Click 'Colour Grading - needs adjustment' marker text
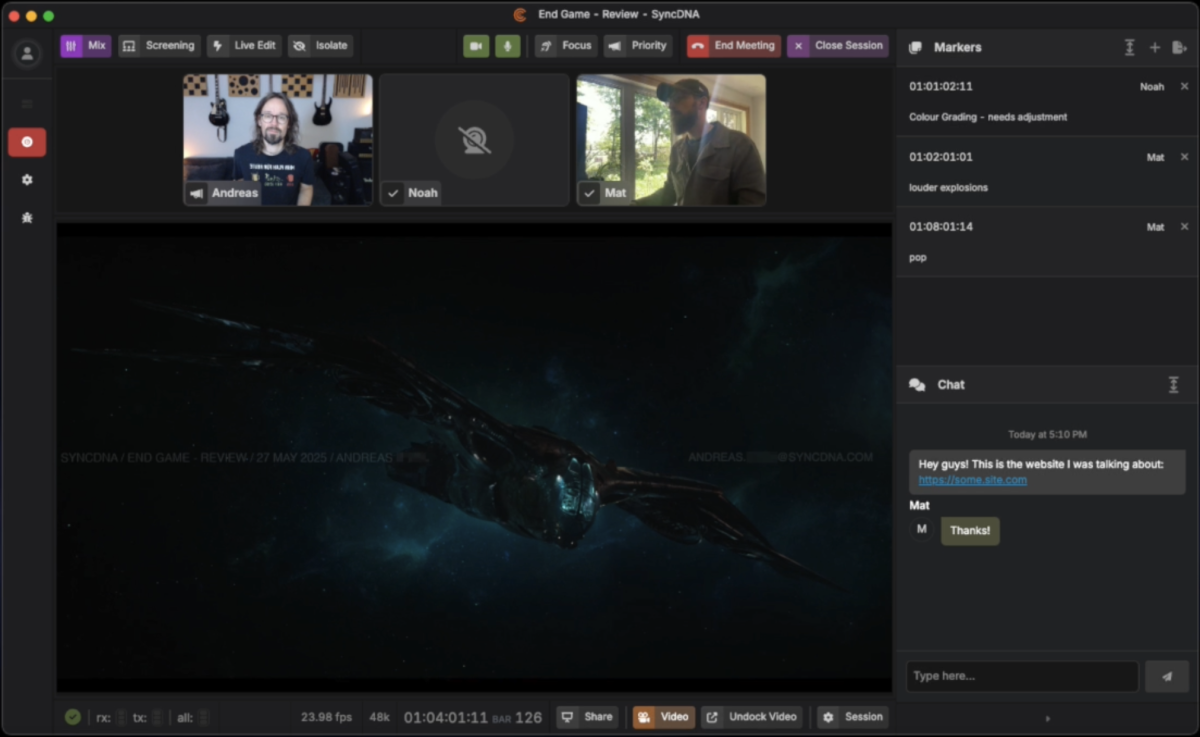Image resolution: width=1200 pixels, height=737 pixels. tap(988, 117)
